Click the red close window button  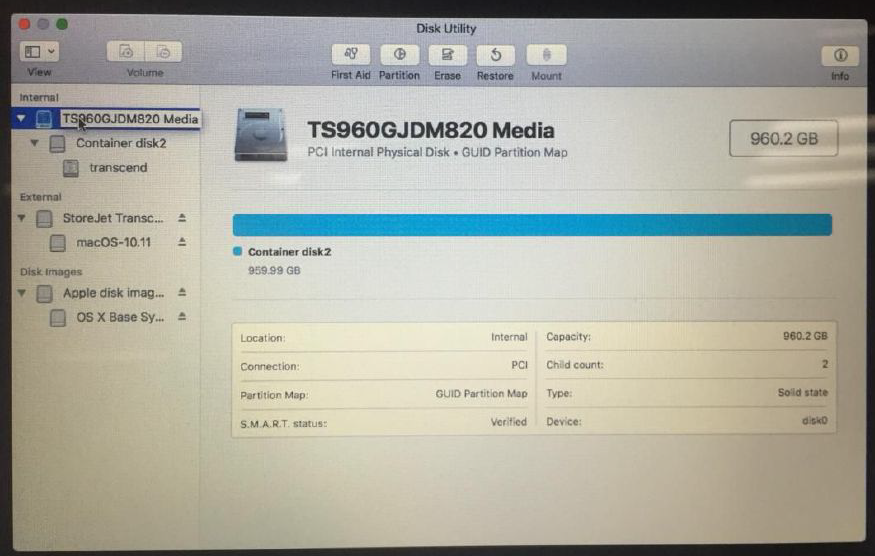24,24
